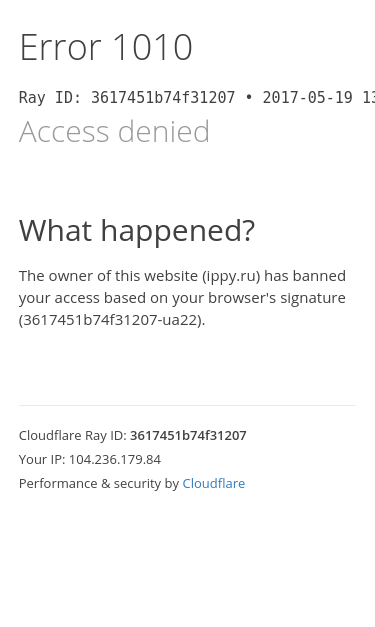Image resolution: width=375 pixels, height=627 pixels.
Task: Click the bold Cloudflare Ray ID value
Action: coord(188,435)
